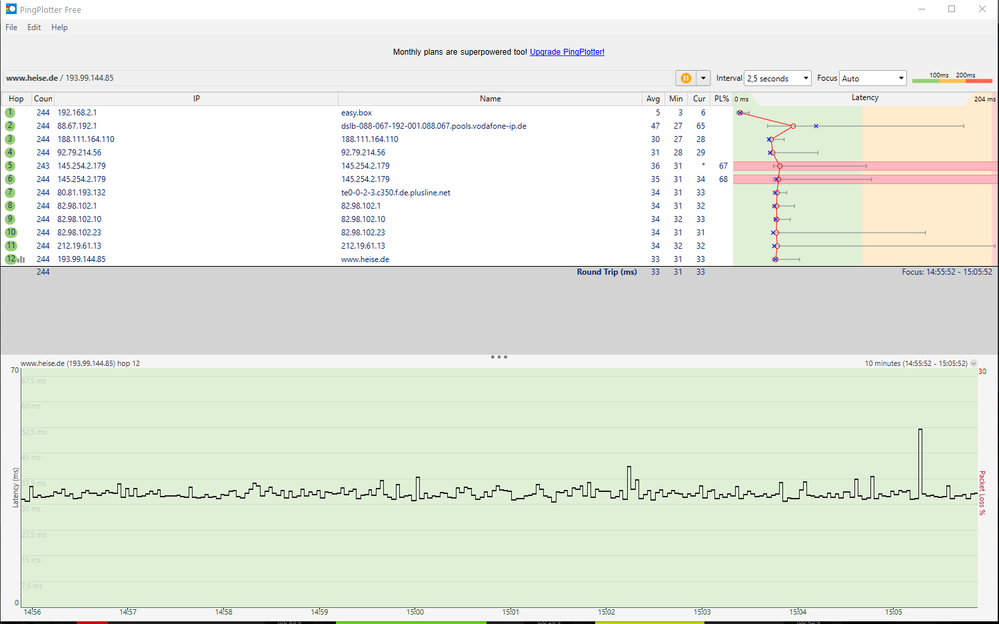Click packet loss value 68 on hop 6
The width and height of the screenshot is (999, 624).
click(x=723, y=180)
